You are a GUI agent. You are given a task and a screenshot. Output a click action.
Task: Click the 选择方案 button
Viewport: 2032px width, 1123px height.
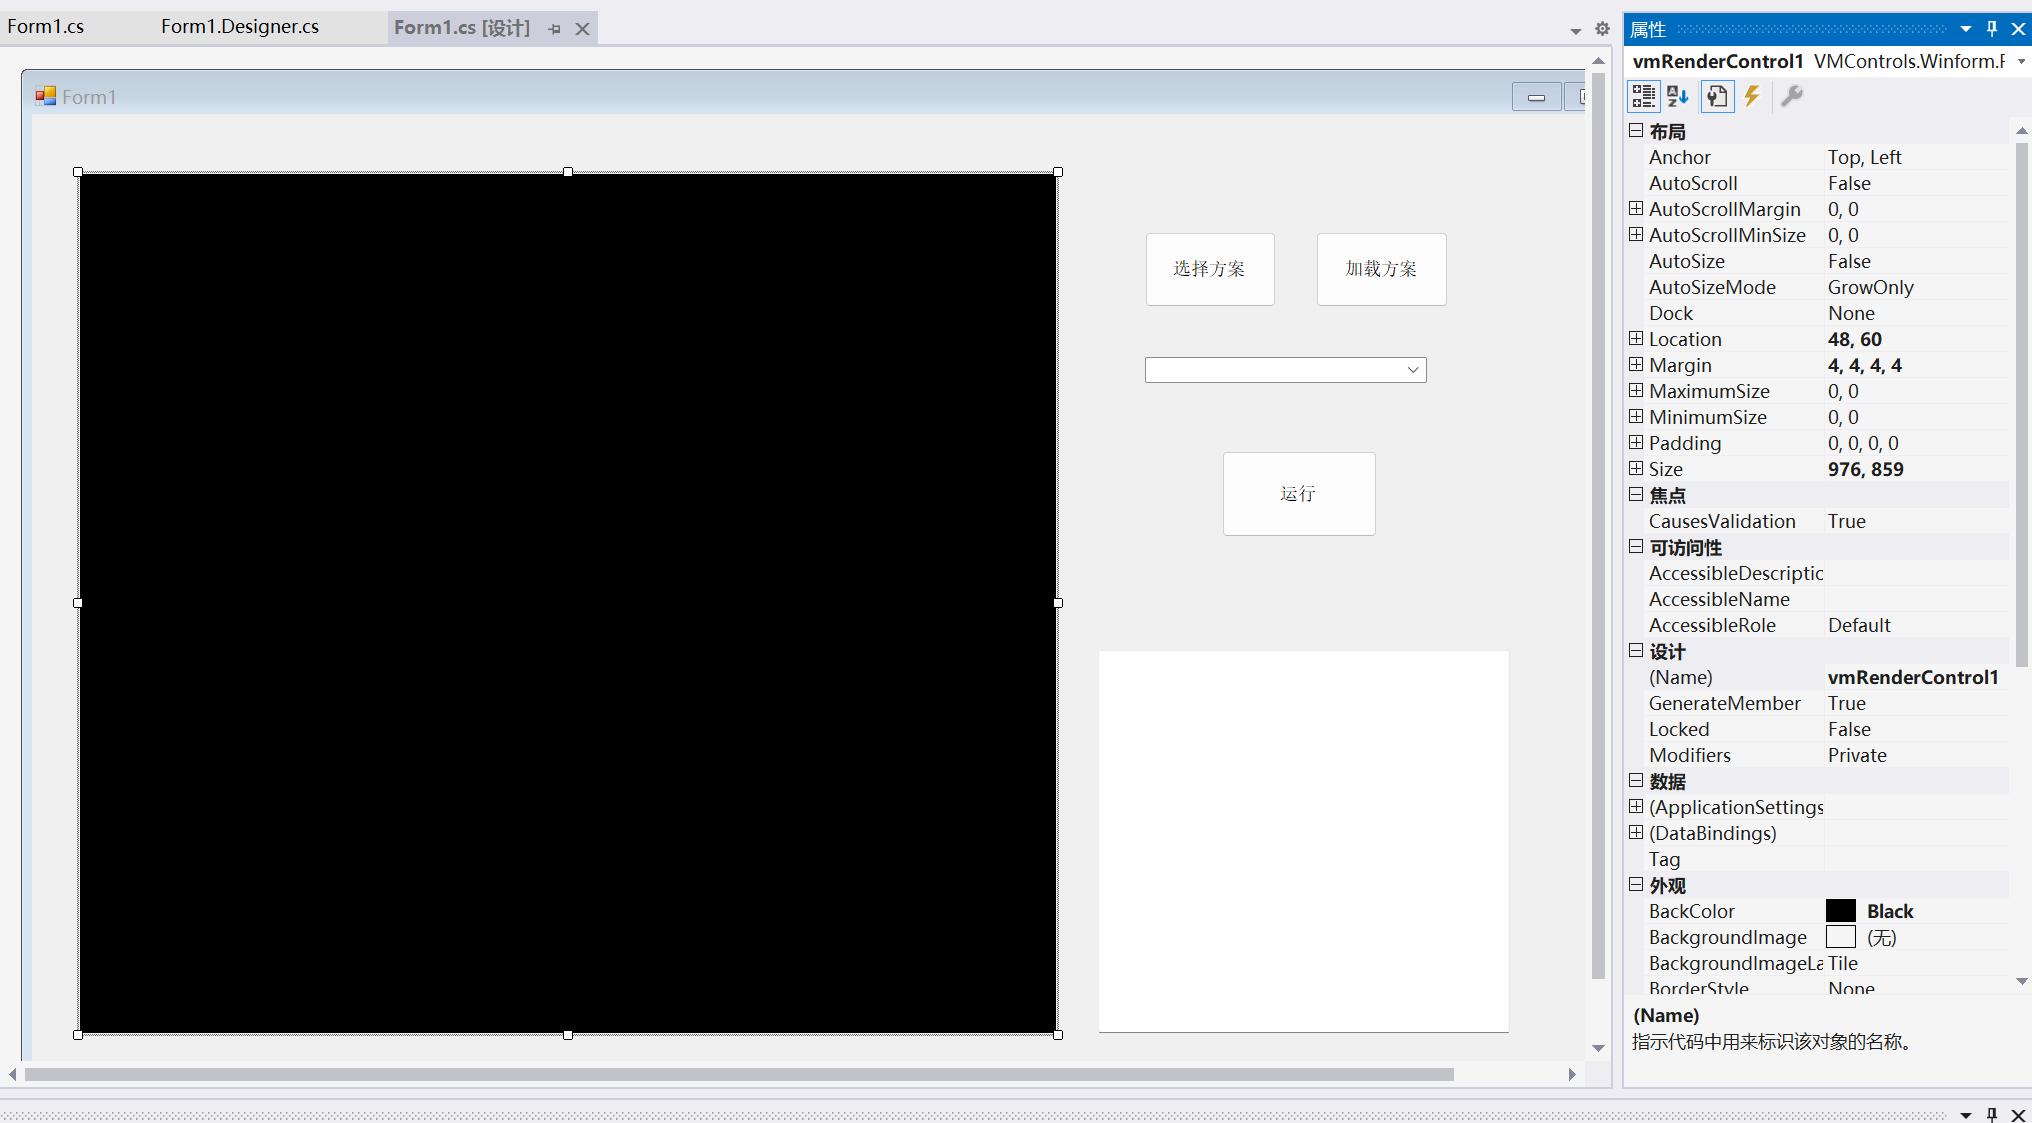coord(1209,269)
